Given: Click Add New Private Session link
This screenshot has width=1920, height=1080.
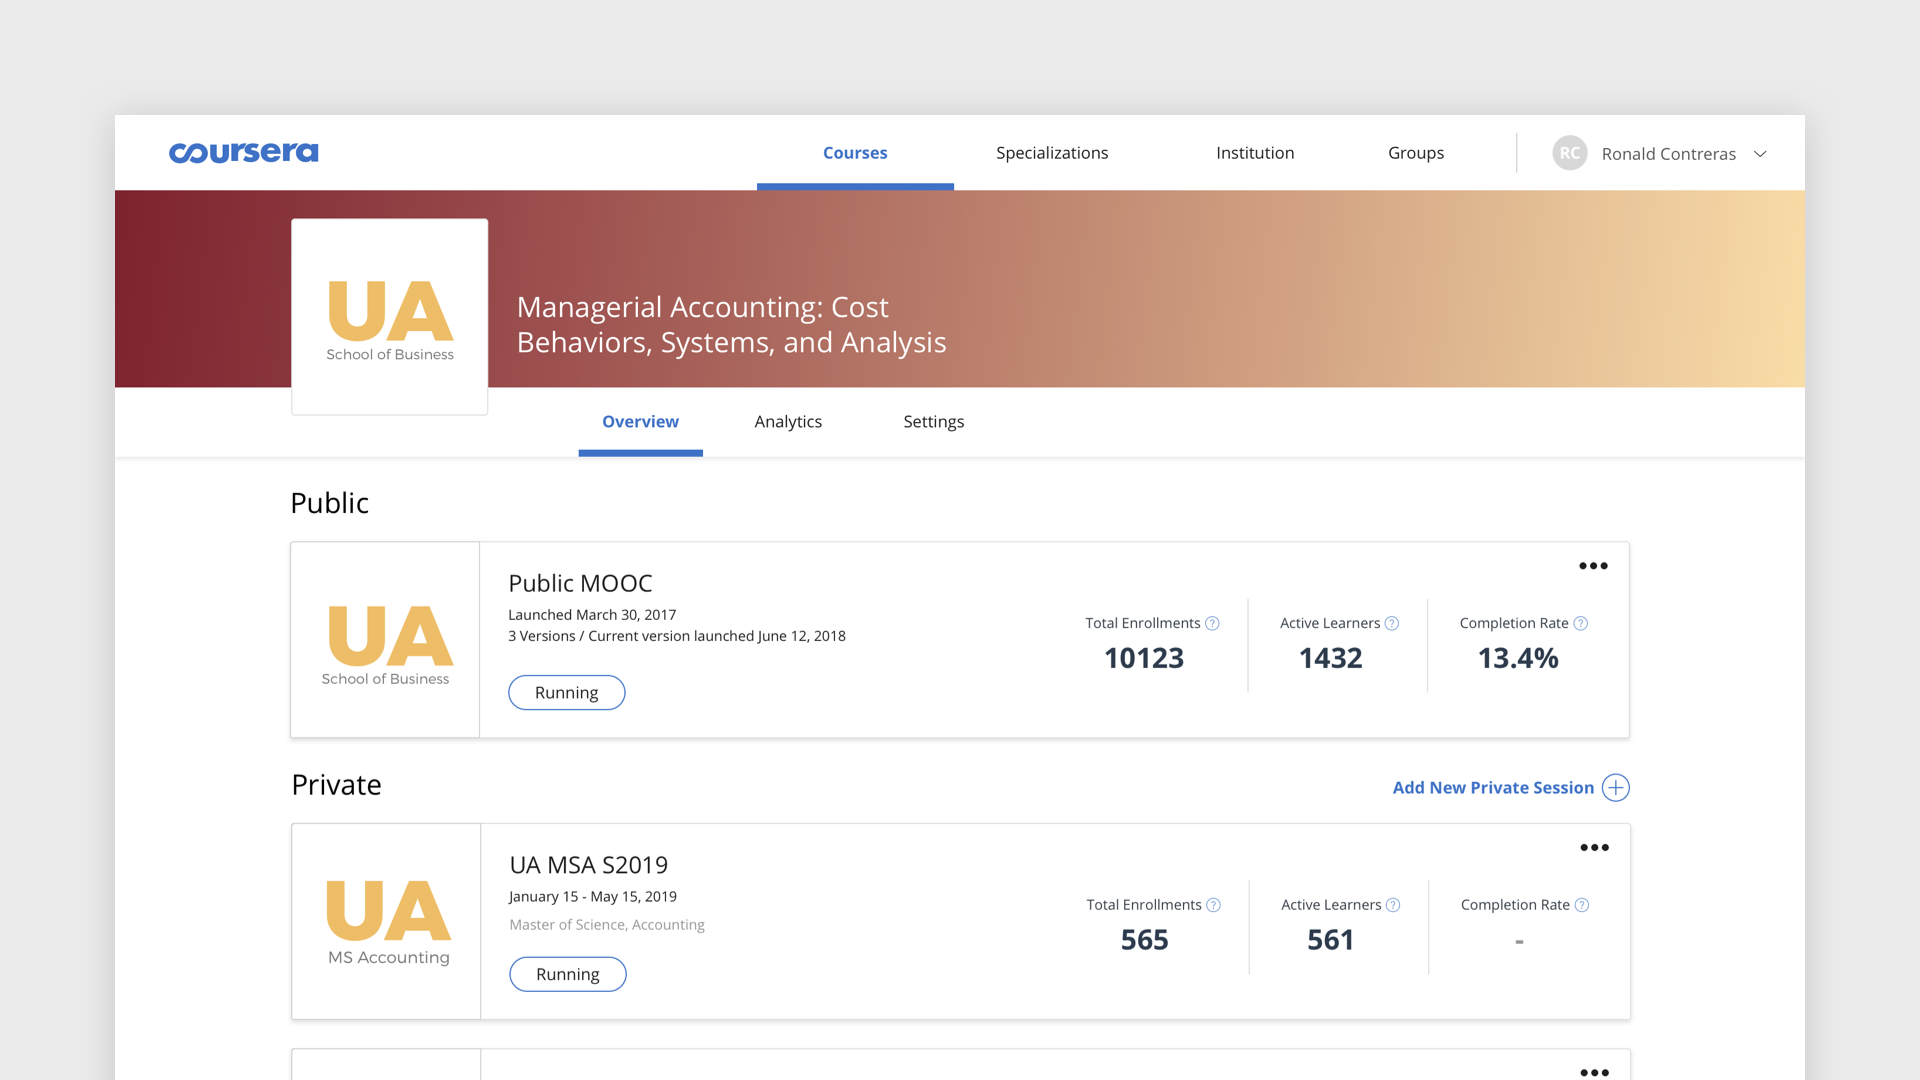Looking at the screenshot, I should 1493,788.
